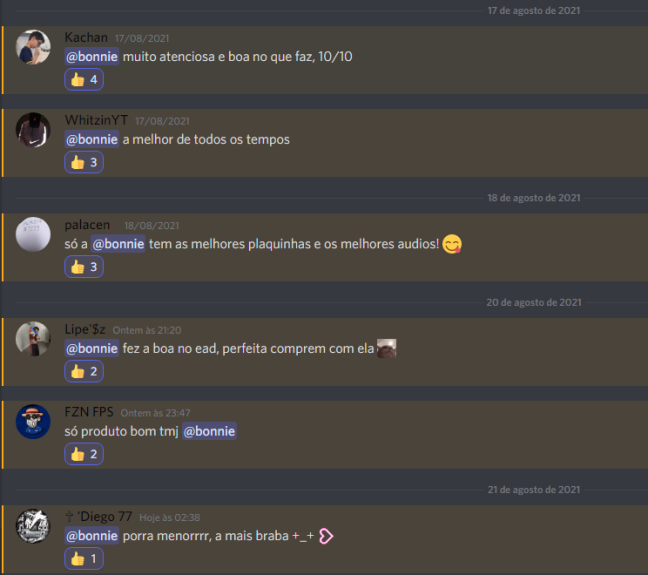Image resolution: width=648 pixels, height=575 pixels.
Task: Toggle thumbs-up reaction on palacen's message
Action: point(84,267)
